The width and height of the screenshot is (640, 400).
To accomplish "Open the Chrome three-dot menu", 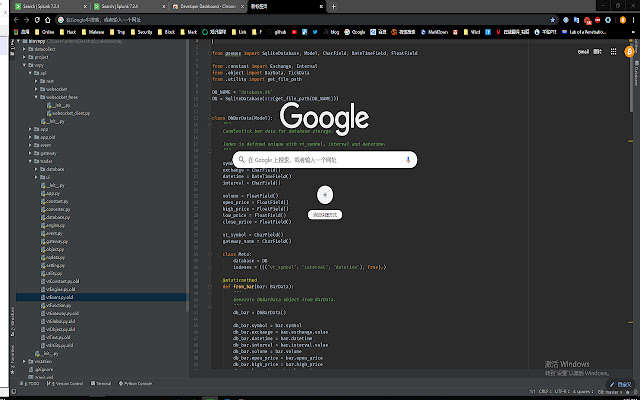I will coord(633,20).
